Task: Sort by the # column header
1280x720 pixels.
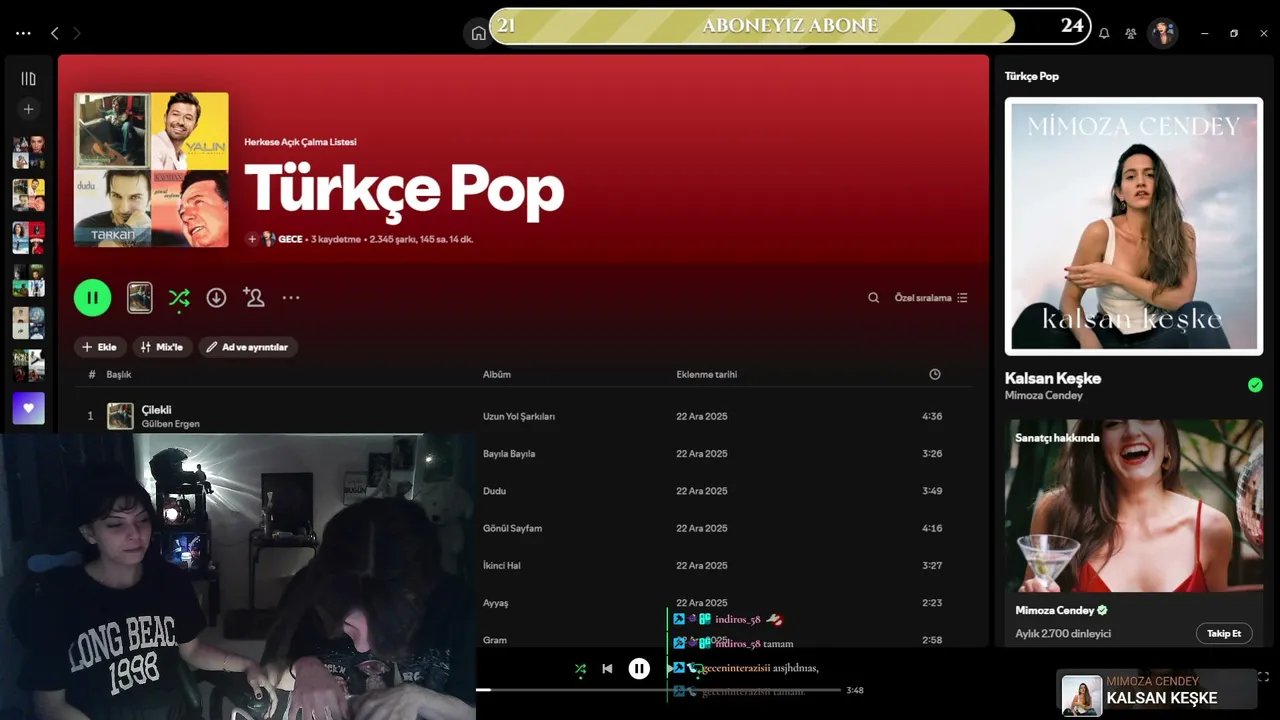Action: pyautogui.click(x=92, y=375)
